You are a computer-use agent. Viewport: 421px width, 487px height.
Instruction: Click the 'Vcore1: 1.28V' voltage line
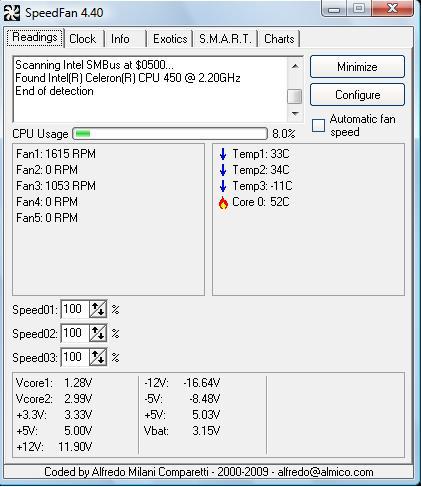point(54,383)
